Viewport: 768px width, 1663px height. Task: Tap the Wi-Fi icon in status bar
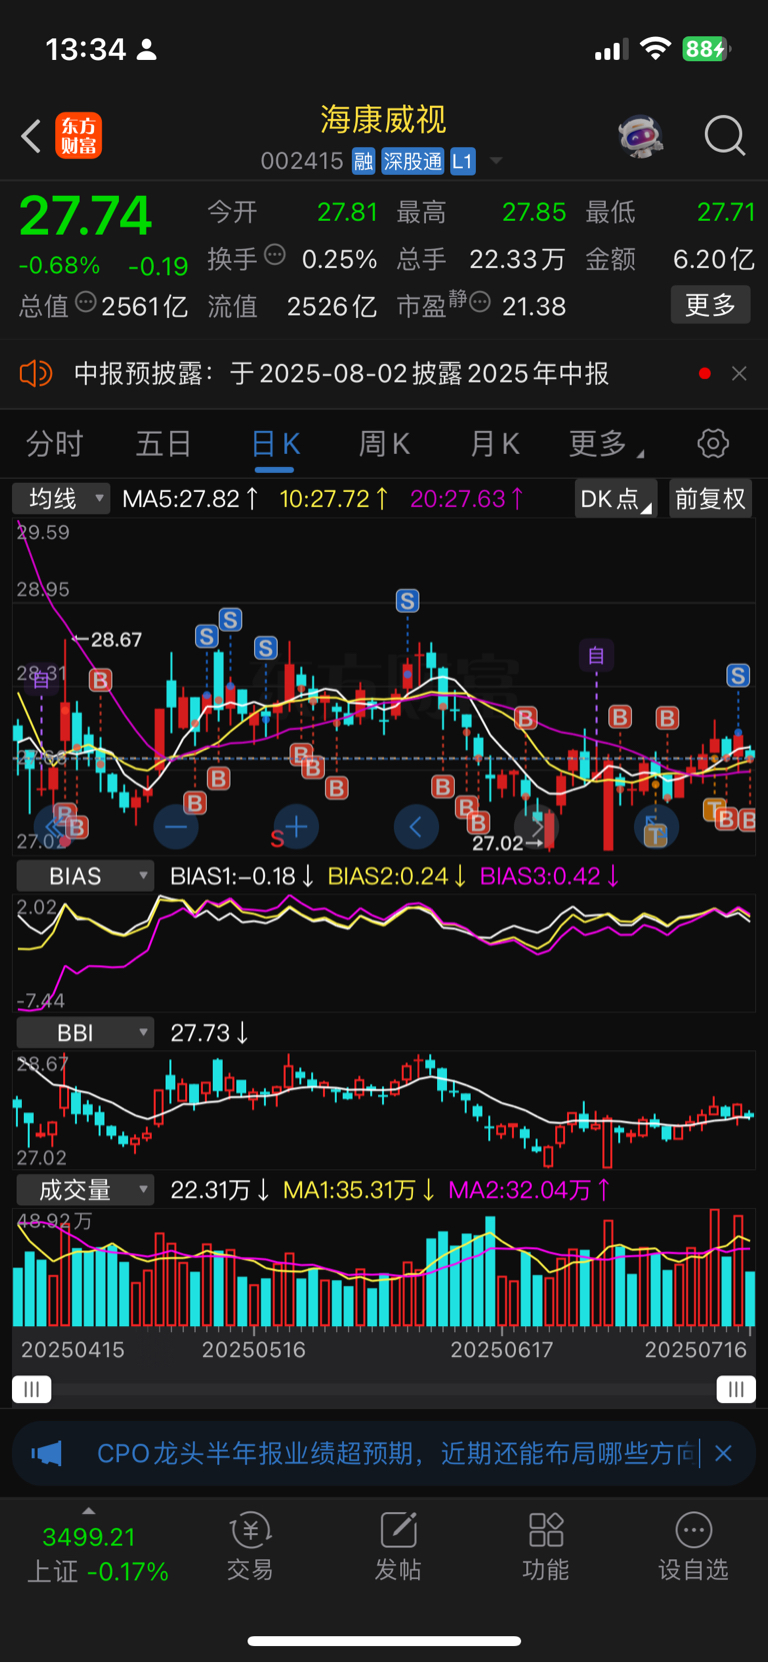pos(655,49)
